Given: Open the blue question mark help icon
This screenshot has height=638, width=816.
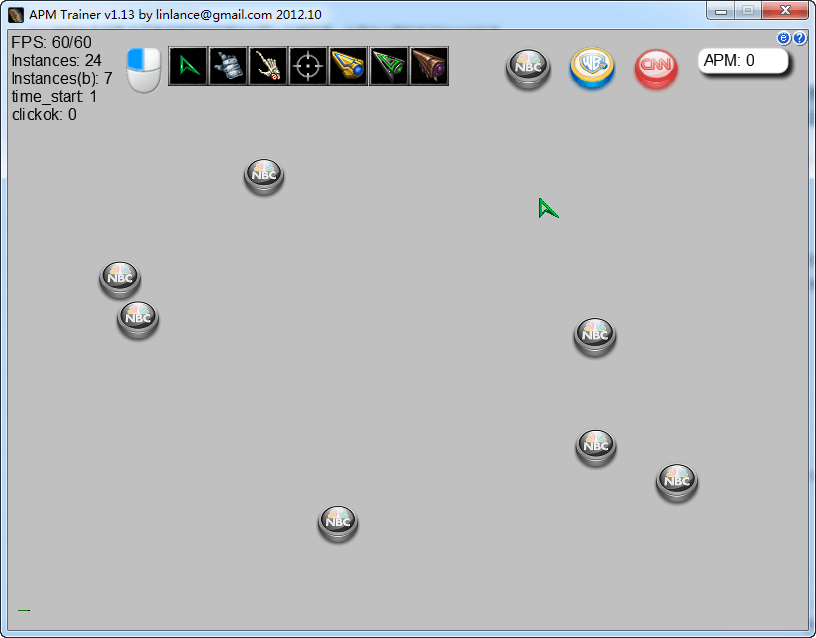Looking at the screenshot, I should [x=799, y=38].
